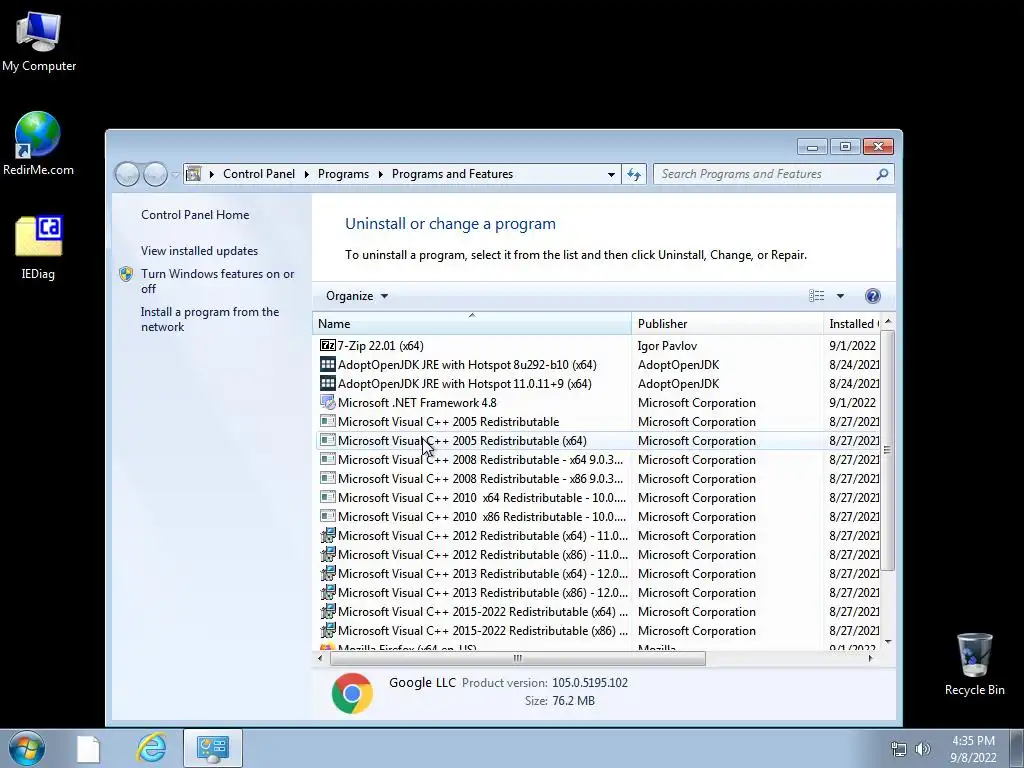Click icon of Visual C++ 2012 (x64) row

click(x=327, y=536)
